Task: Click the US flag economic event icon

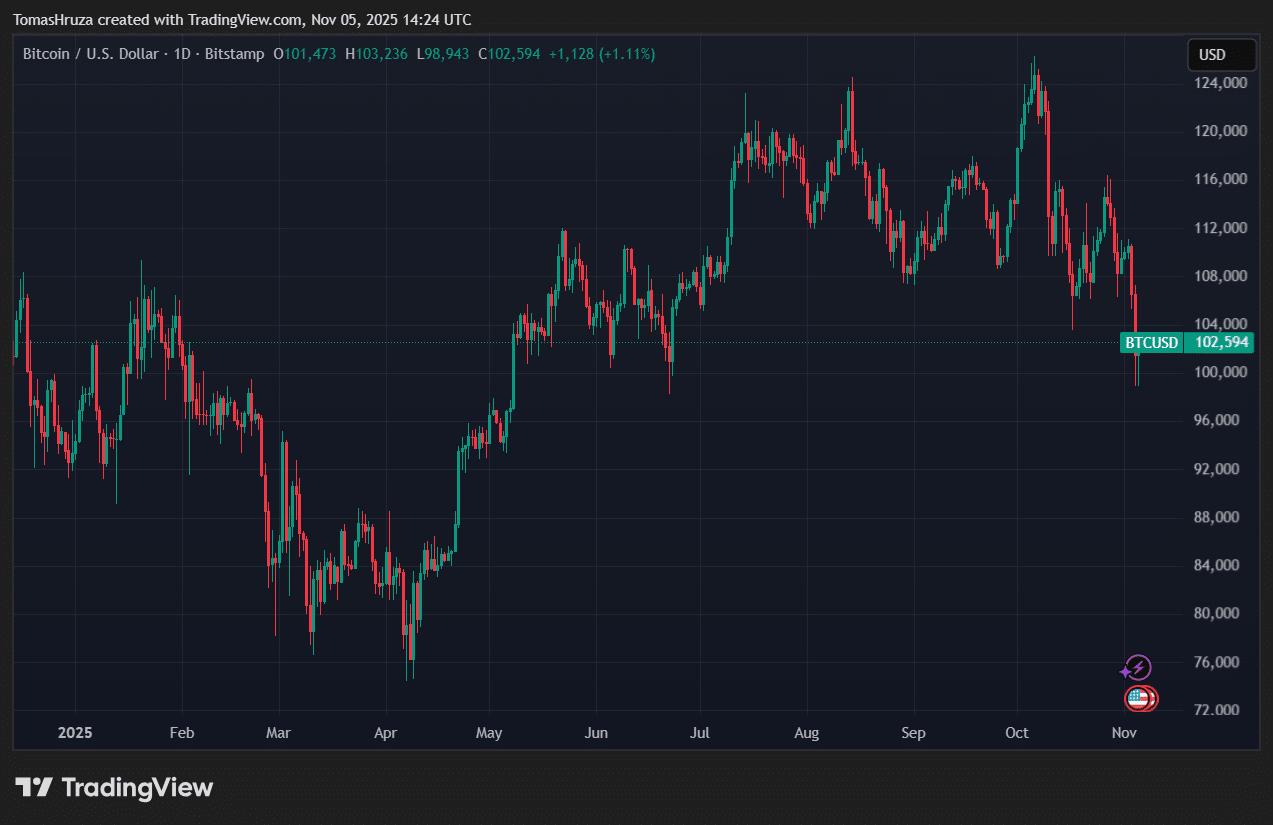Action: (1139, 699)
